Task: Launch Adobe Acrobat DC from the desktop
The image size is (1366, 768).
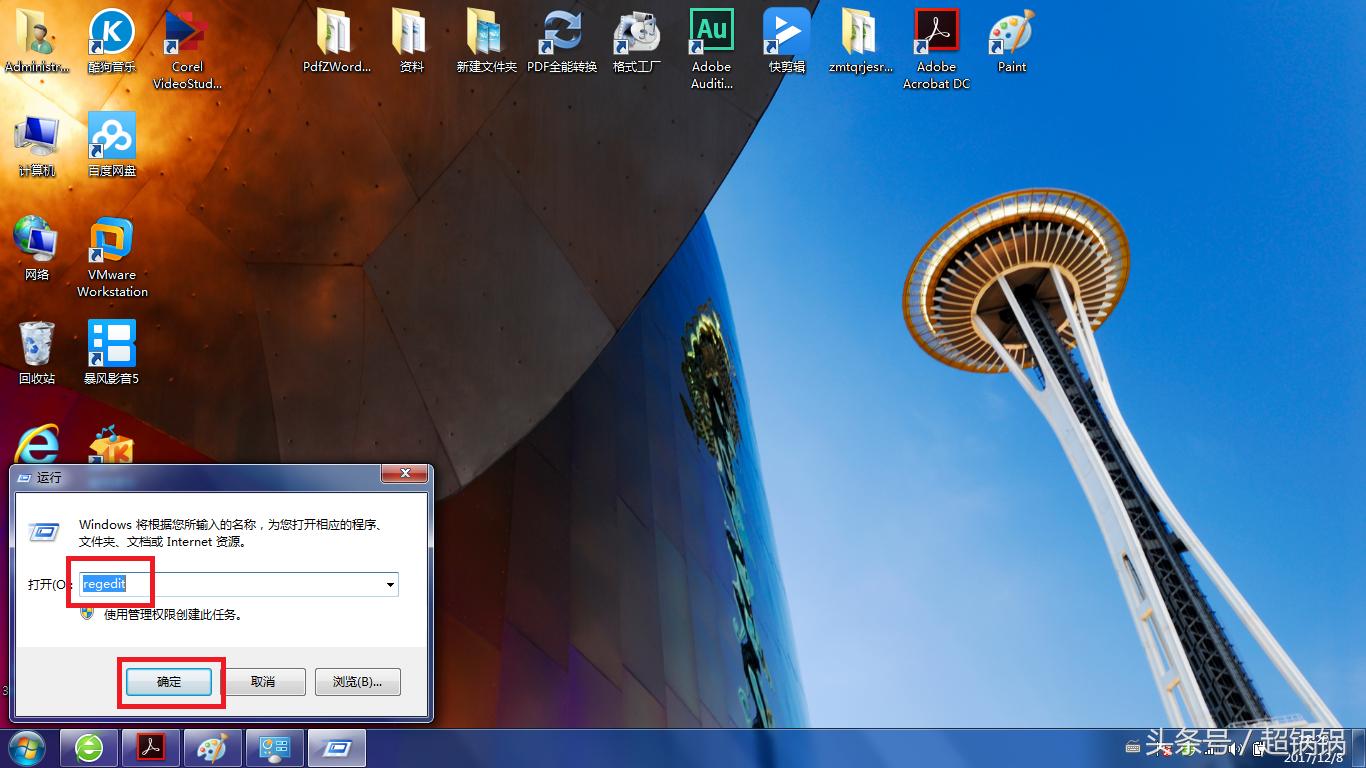Action: click(x=936, y=30)
